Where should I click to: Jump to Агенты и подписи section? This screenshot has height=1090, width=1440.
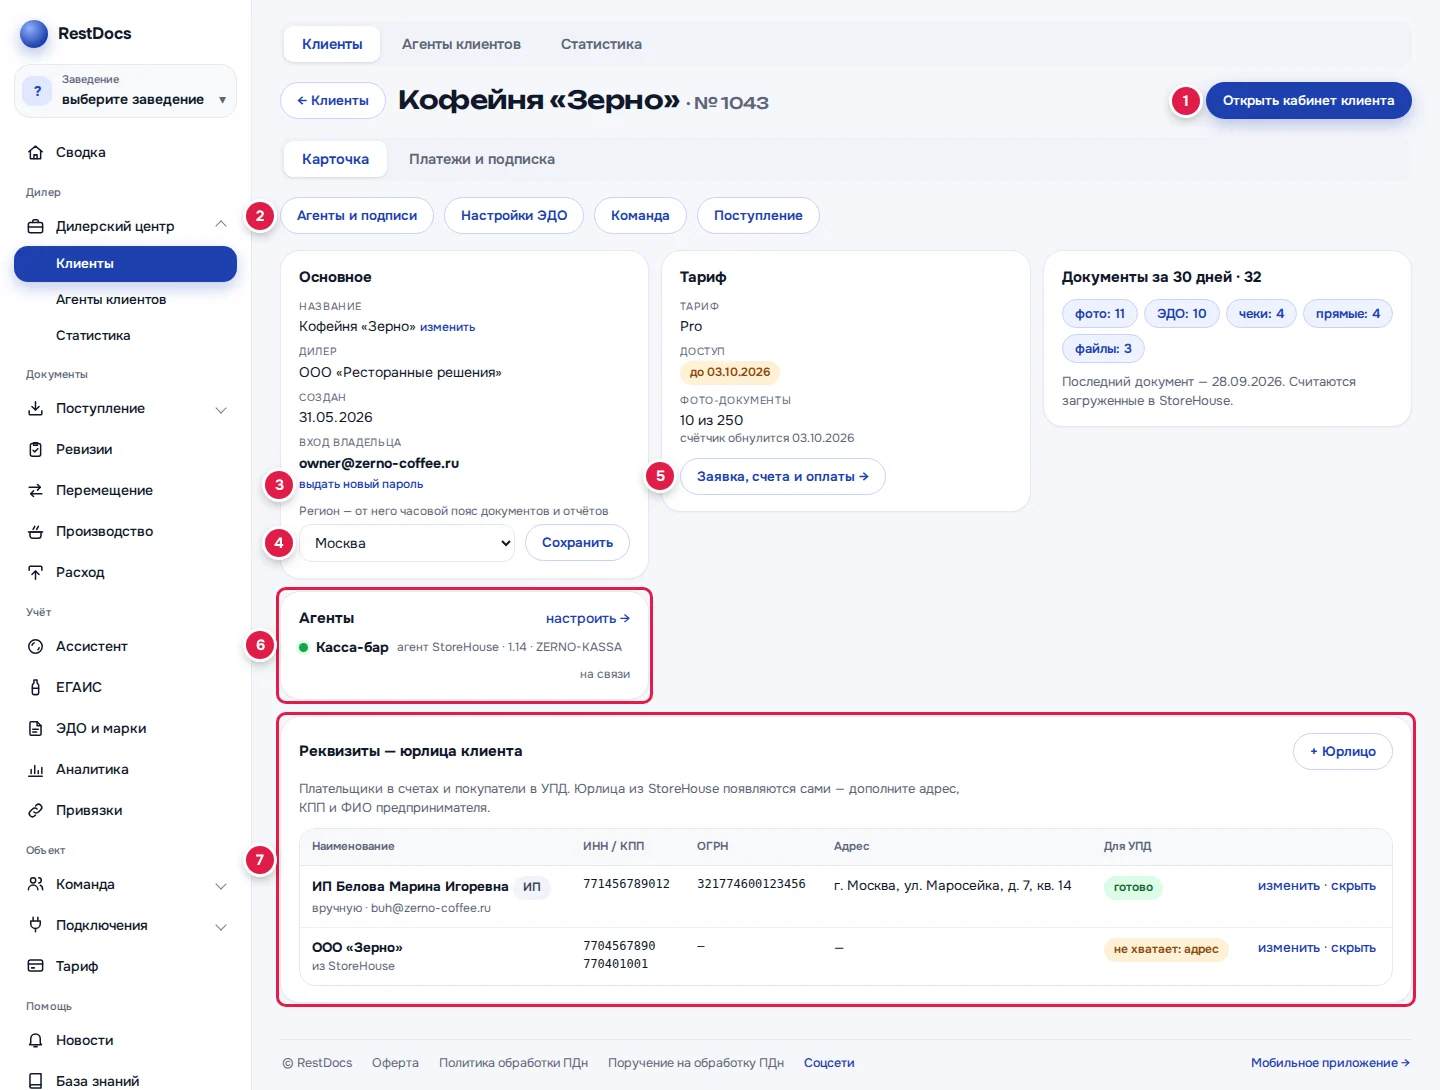357,216
